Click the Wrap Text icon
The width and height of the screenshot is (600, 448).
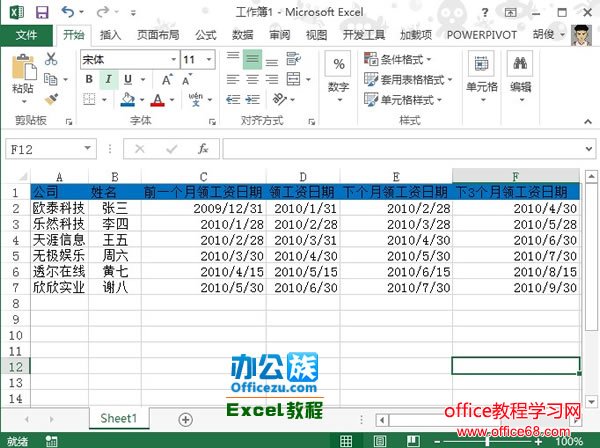pyautogui.click(x=293, y=59)
